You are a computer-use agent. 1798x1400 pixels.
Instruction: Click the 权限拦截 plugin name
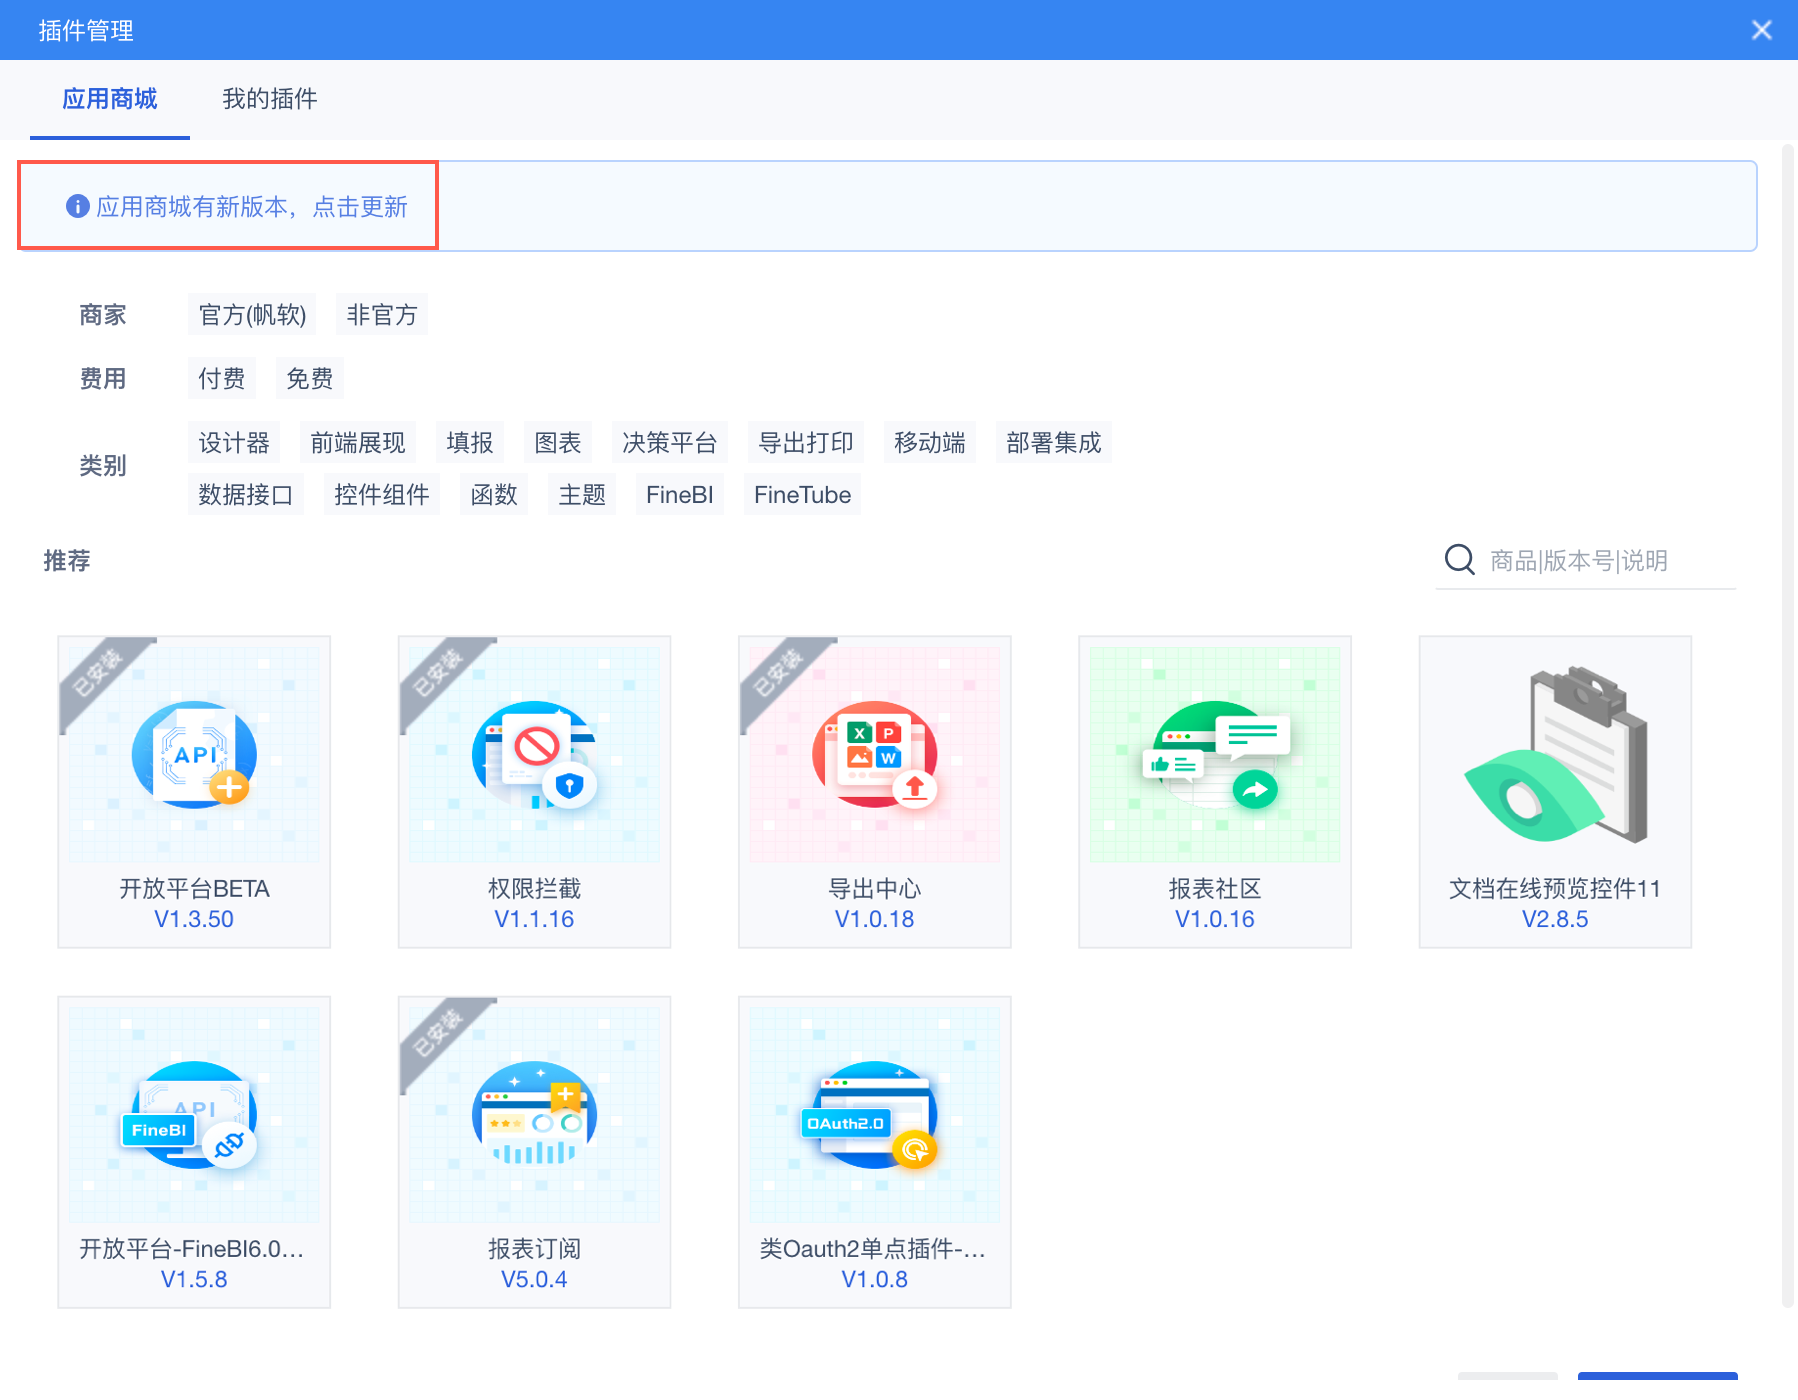pos(535,889)
